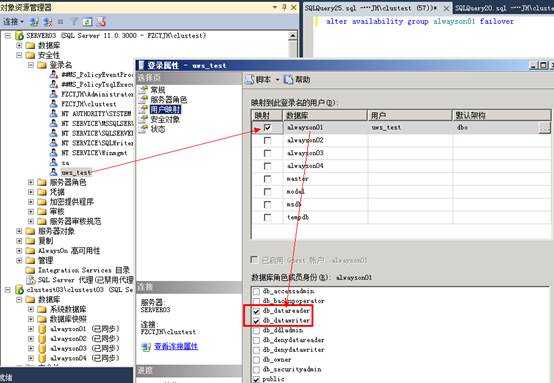Select the ##MS_PolicyEventProcessingLogin## login icon
Screen dimensions: 554x383
(53, 75)
